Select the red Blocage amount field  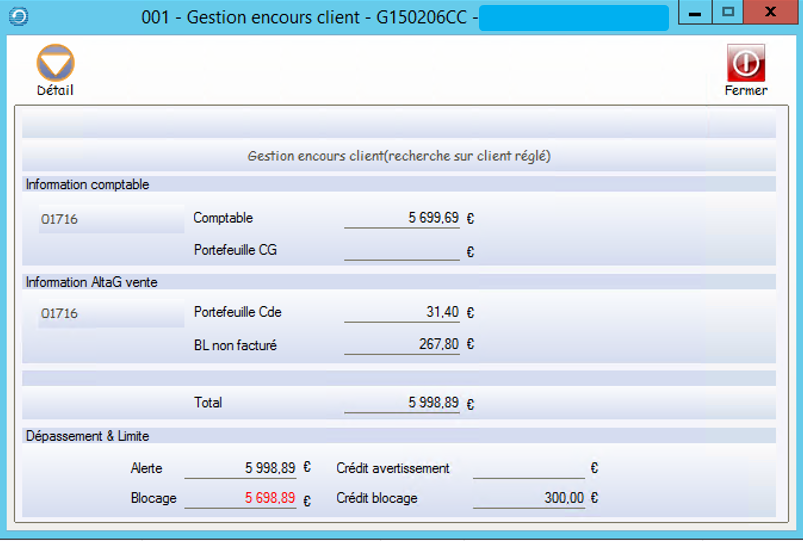(x=240, y=498)
